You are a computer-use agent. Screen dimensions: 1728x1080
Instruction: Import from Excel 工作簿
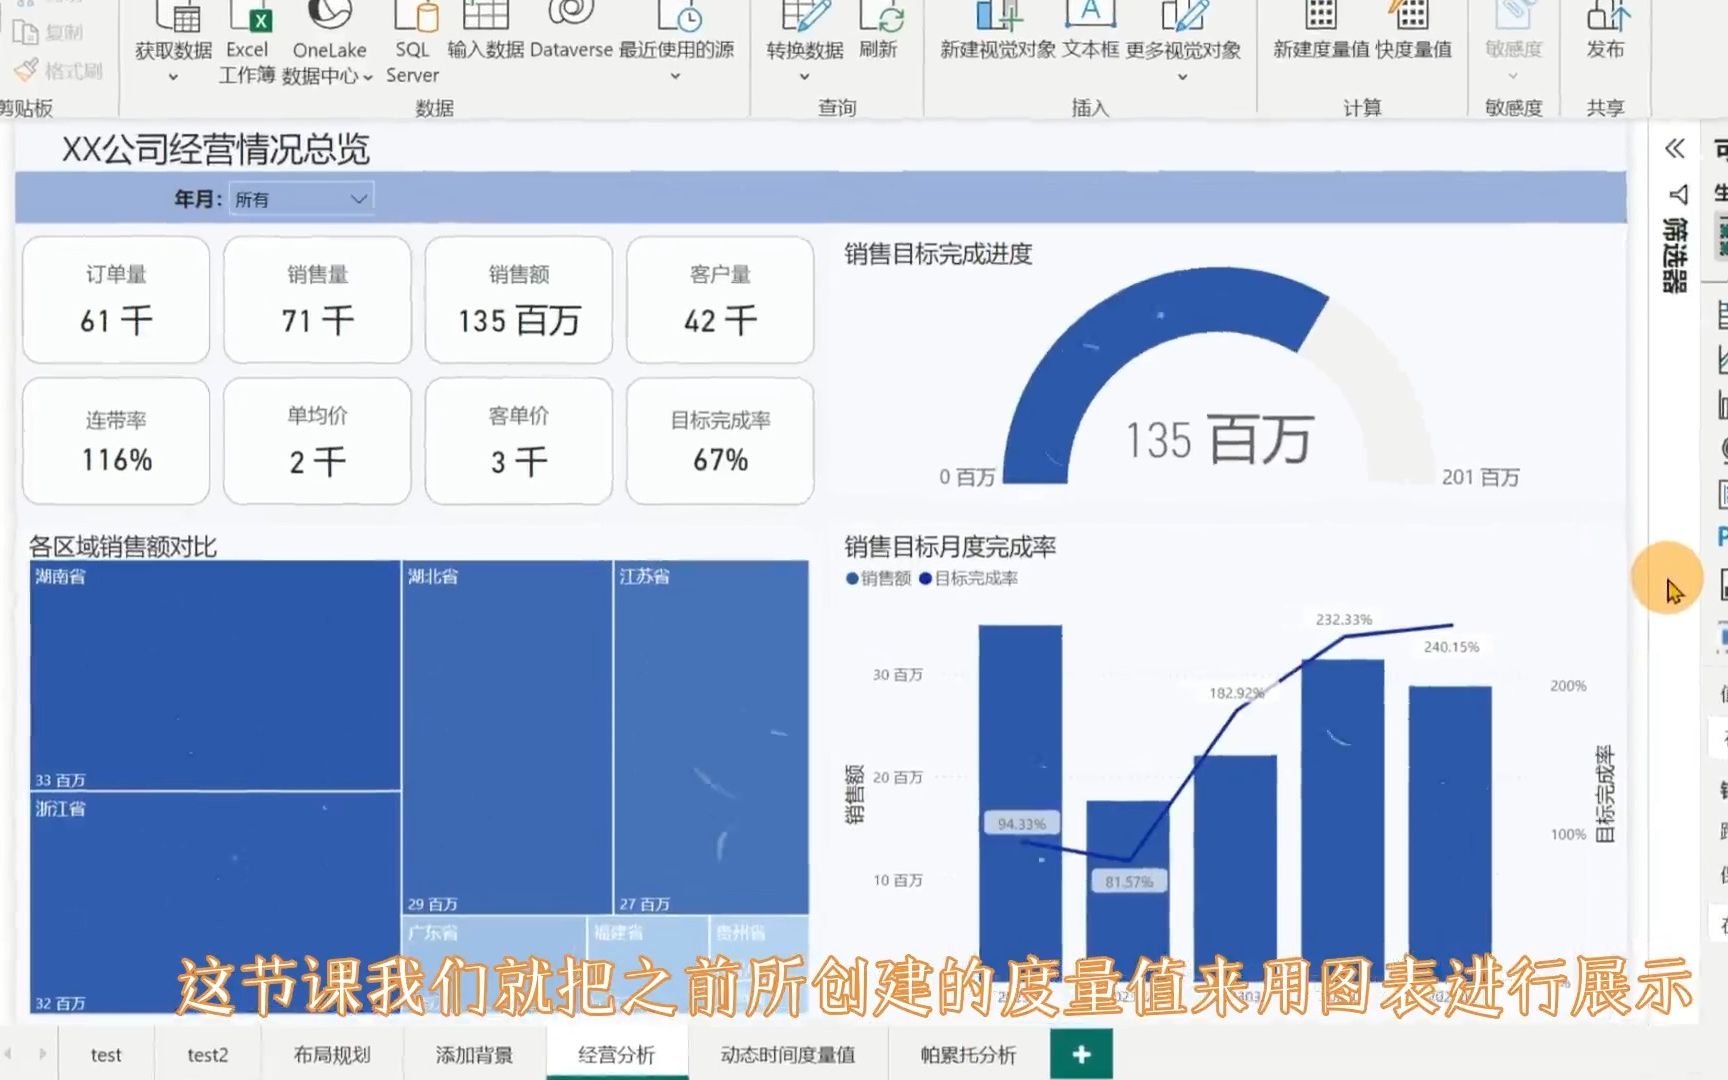click(x=247, y=40)
